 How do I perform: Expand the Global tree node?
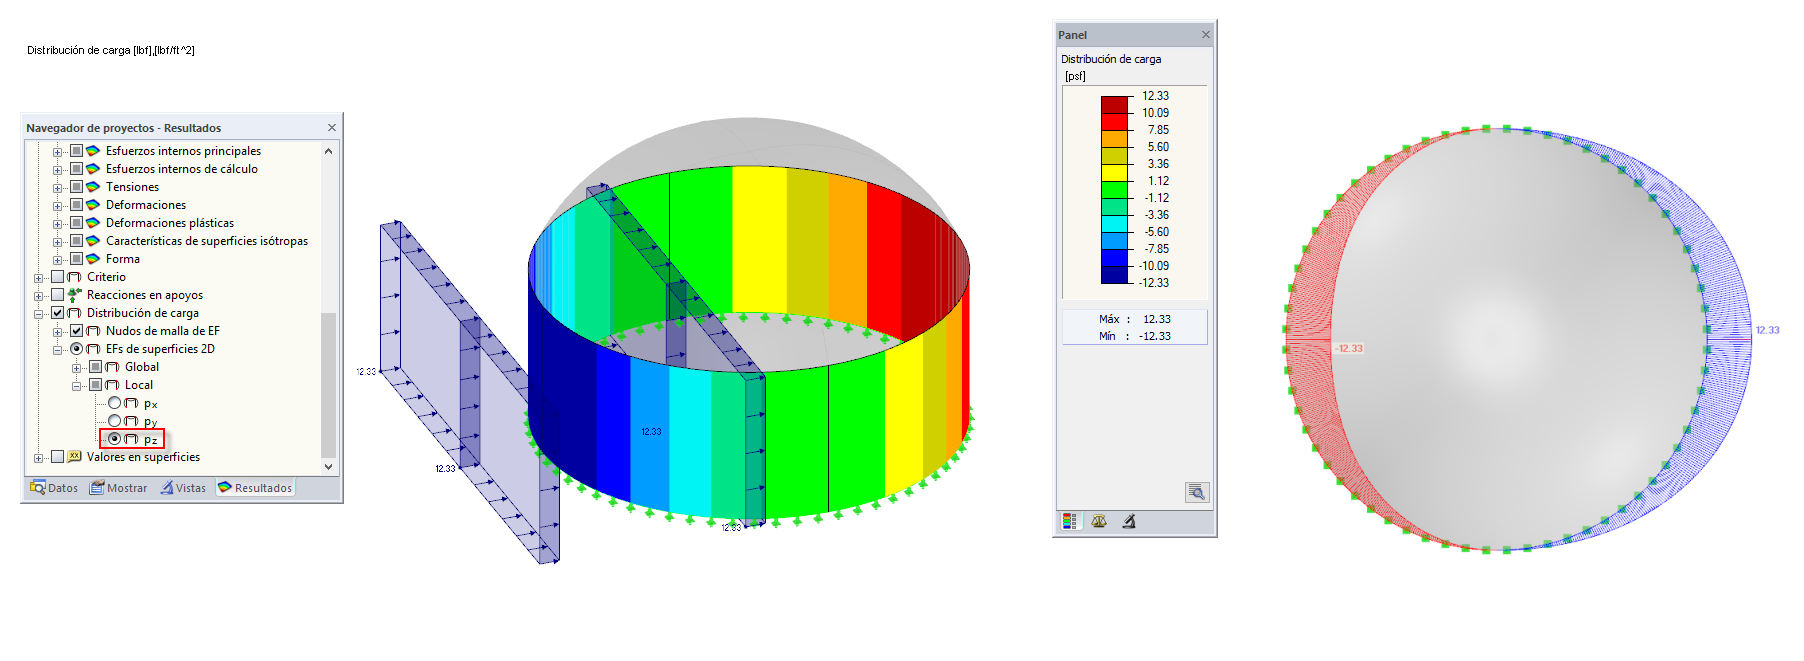(76, 368)
